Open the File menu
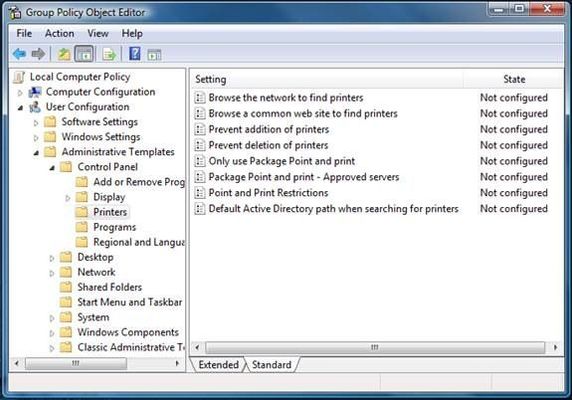This screenshot has height=400, width=572. pos(24,34)
